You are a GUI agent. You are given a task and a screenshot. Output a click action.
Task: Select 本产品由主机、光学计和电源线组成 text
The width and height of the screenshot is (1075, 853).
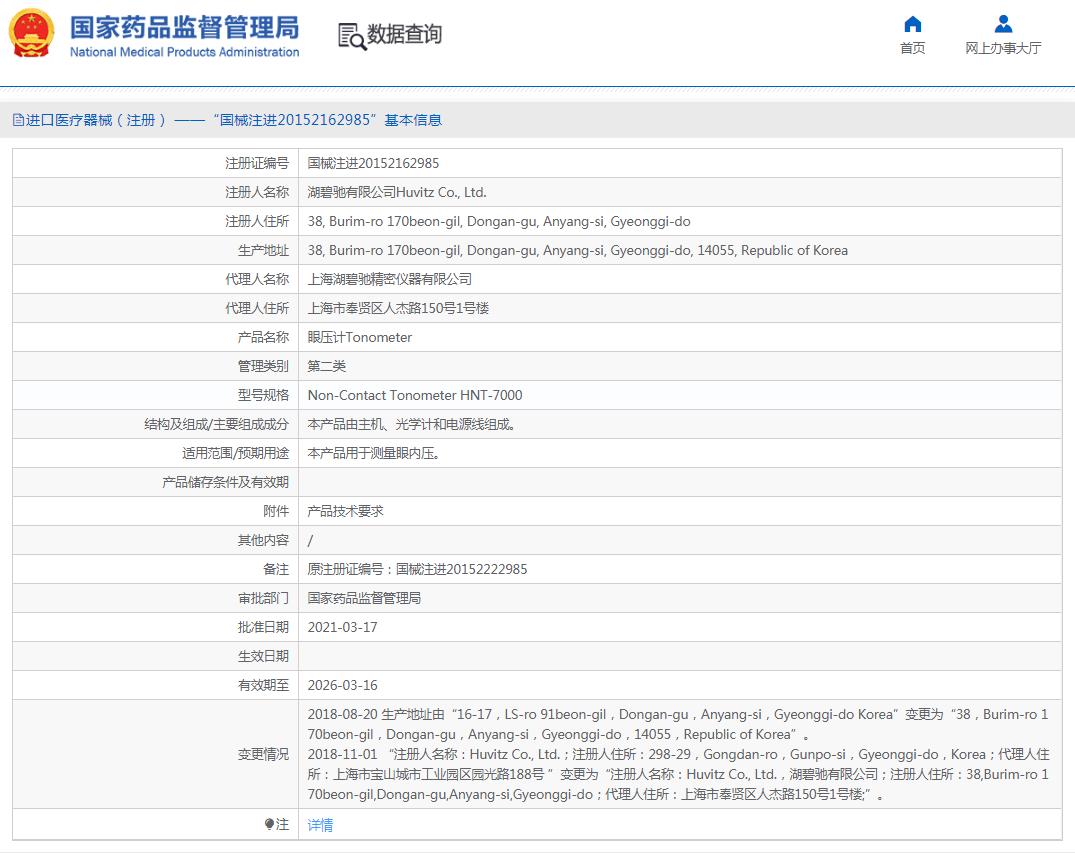pyautogui.click(x=411, y=424)
